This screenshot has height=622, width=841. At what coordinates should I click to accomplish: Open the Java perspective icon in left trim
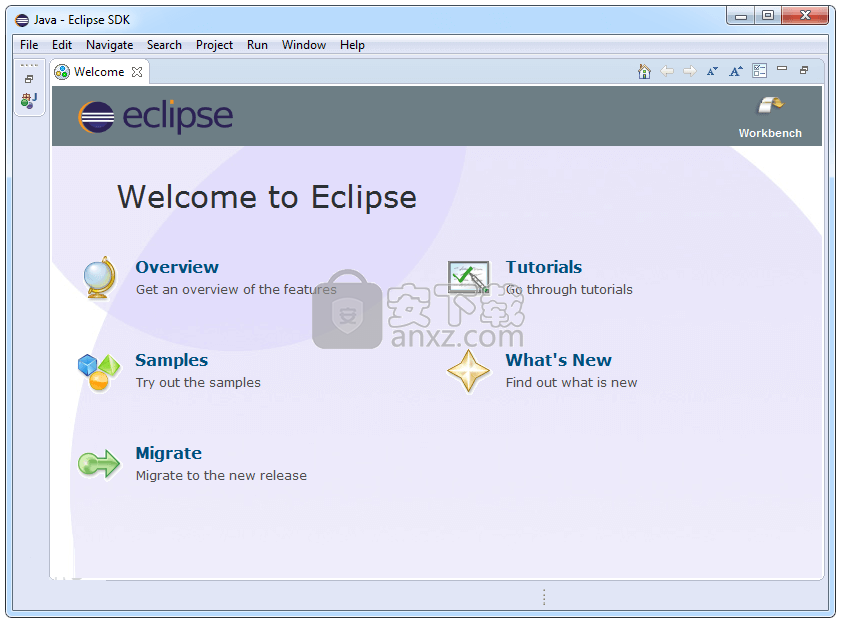pyautogui.click(x=29, y=100)
